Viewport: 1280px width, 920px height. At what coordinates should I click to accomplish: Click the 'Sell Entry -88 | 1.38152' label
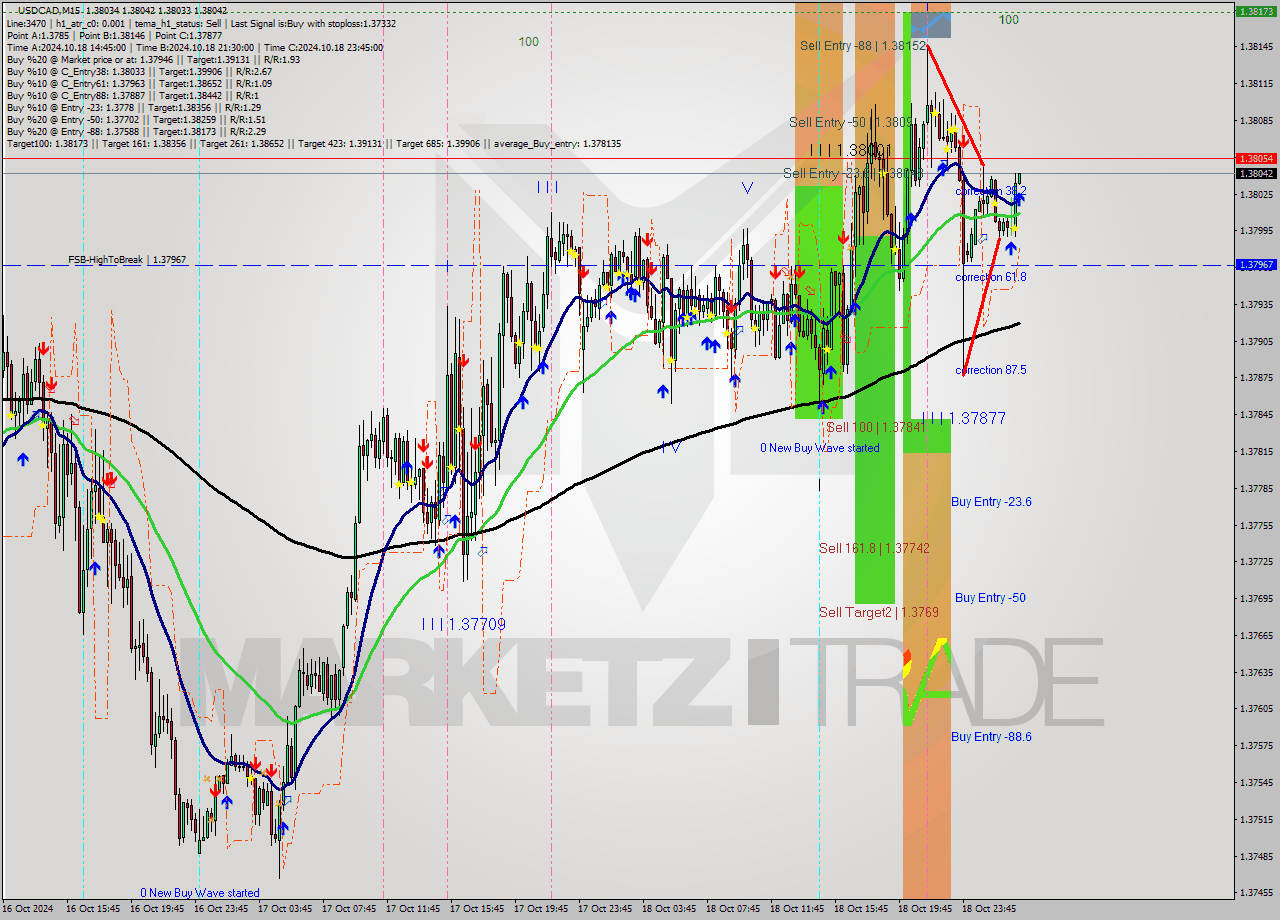[x=862, y=46]
